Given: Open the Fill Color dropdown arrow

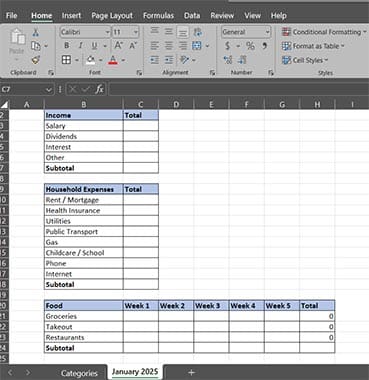Looking at the screenshot, I should [100, 60].
